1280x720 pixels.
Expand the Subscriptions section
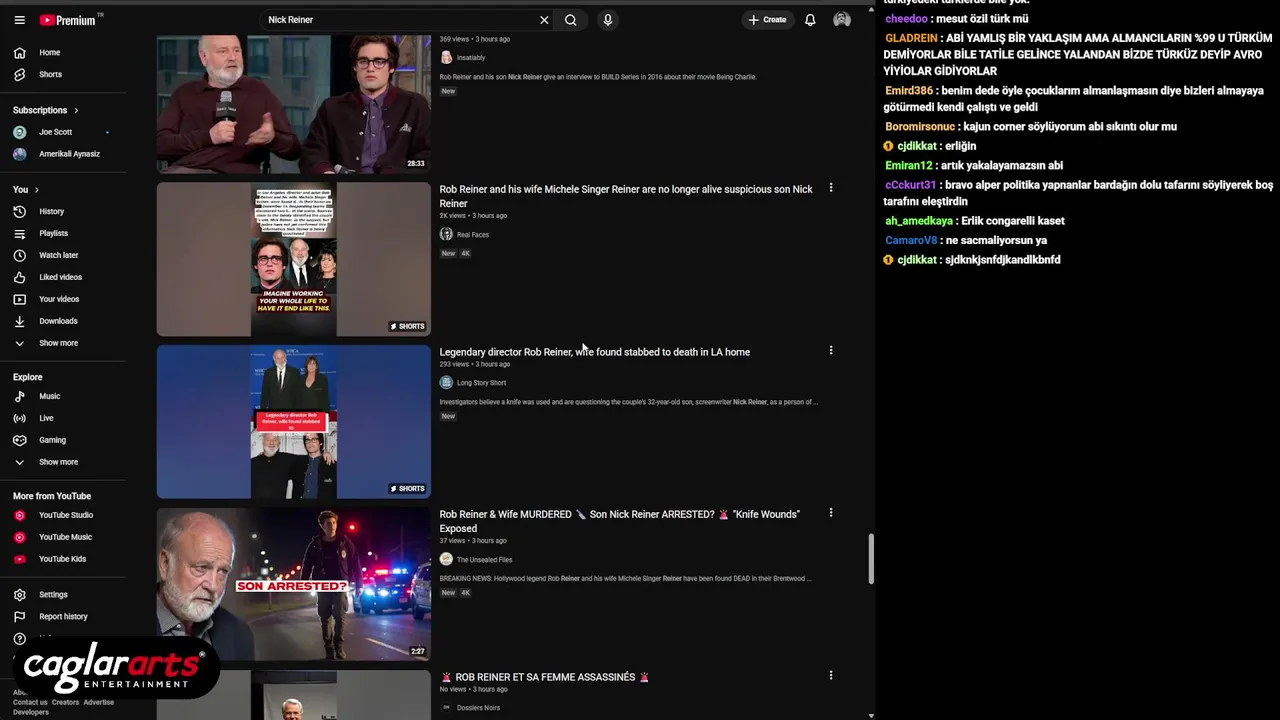46,110
